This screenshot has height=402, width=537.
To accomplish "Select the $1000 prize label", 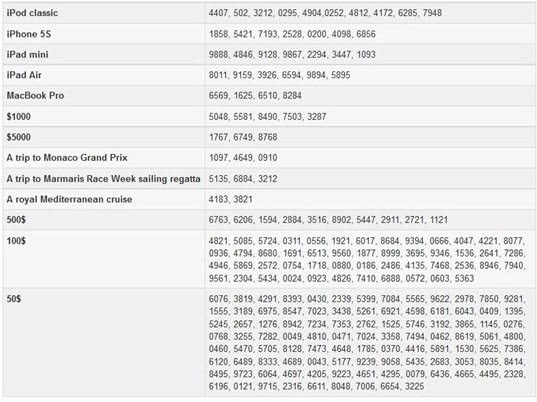I will coord(18,116).
